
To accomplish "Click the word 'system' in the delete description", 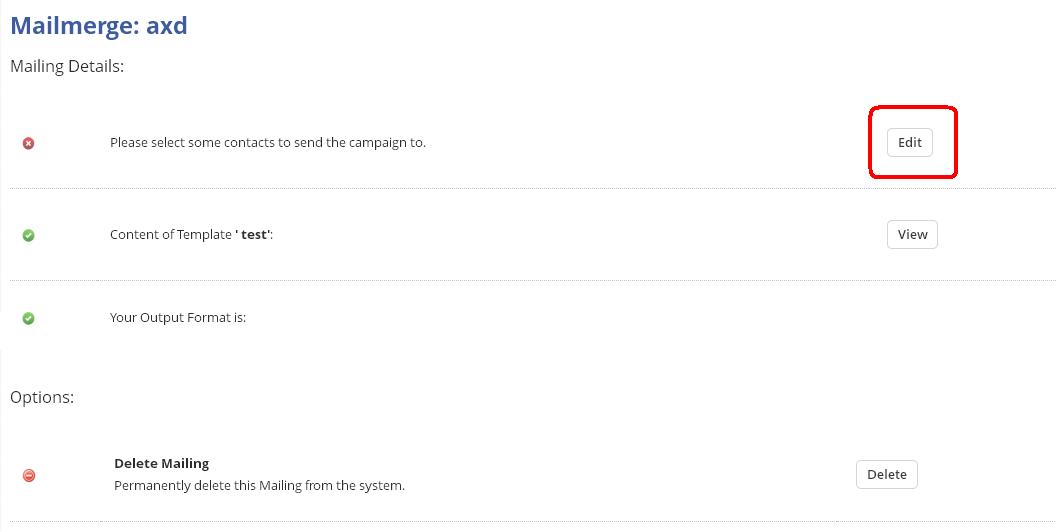I will point(385,485).
